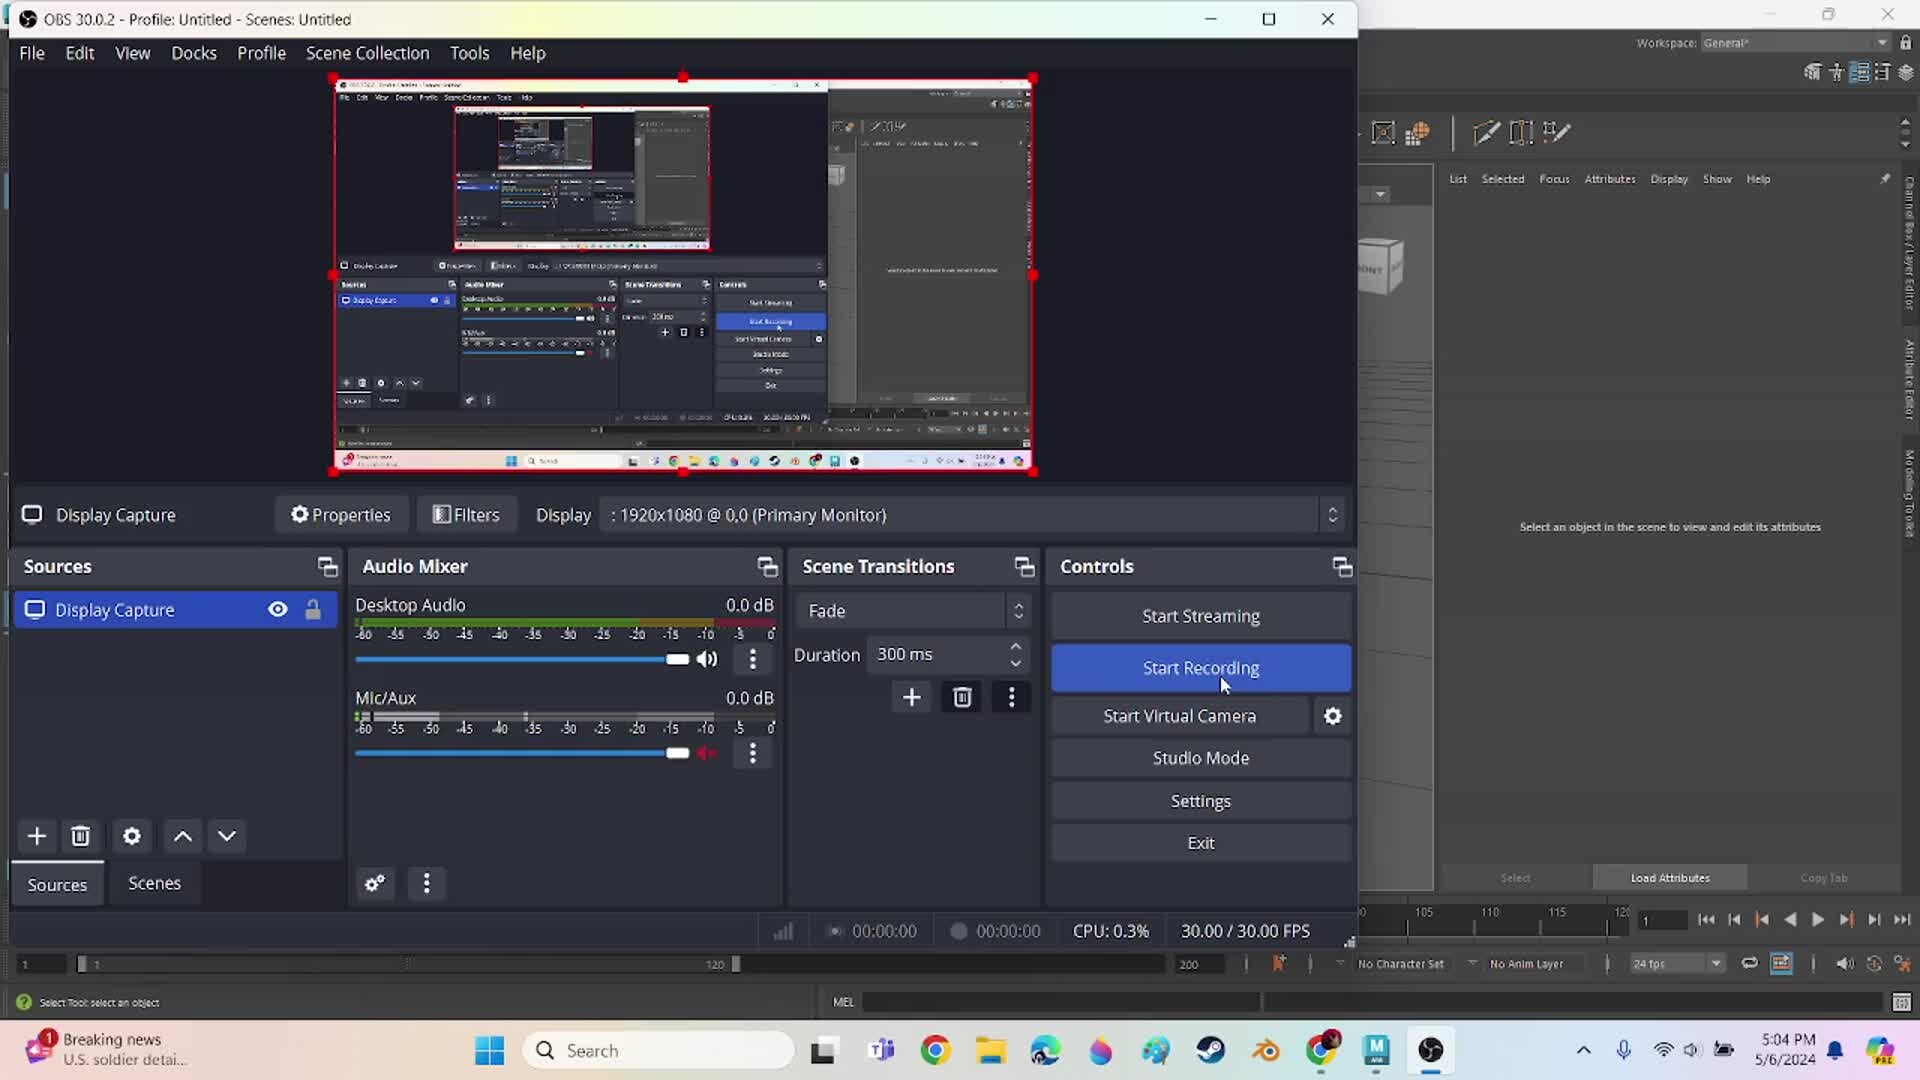
Task: Click the Start Streaming button
Action: point(1200,616)
